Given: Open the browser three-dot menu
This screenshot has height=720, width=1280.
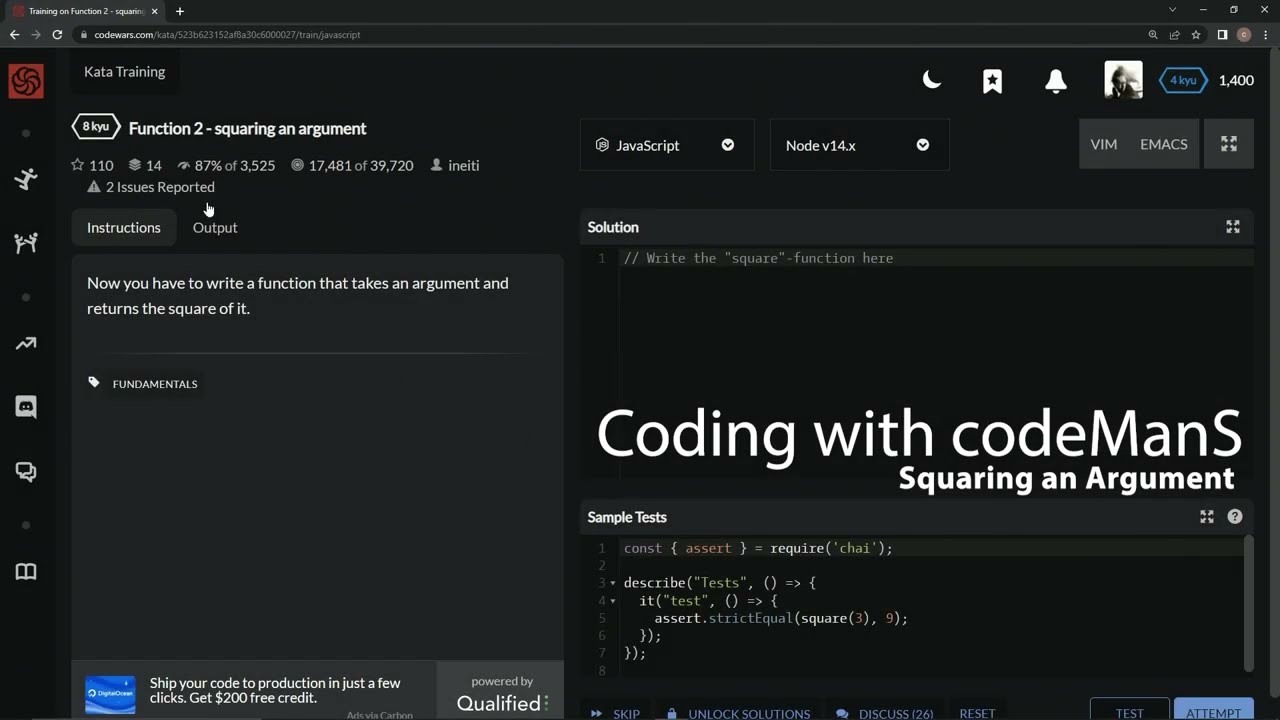Looking at the screenshot, I should pyautogui.click(x=1266, y=34).
